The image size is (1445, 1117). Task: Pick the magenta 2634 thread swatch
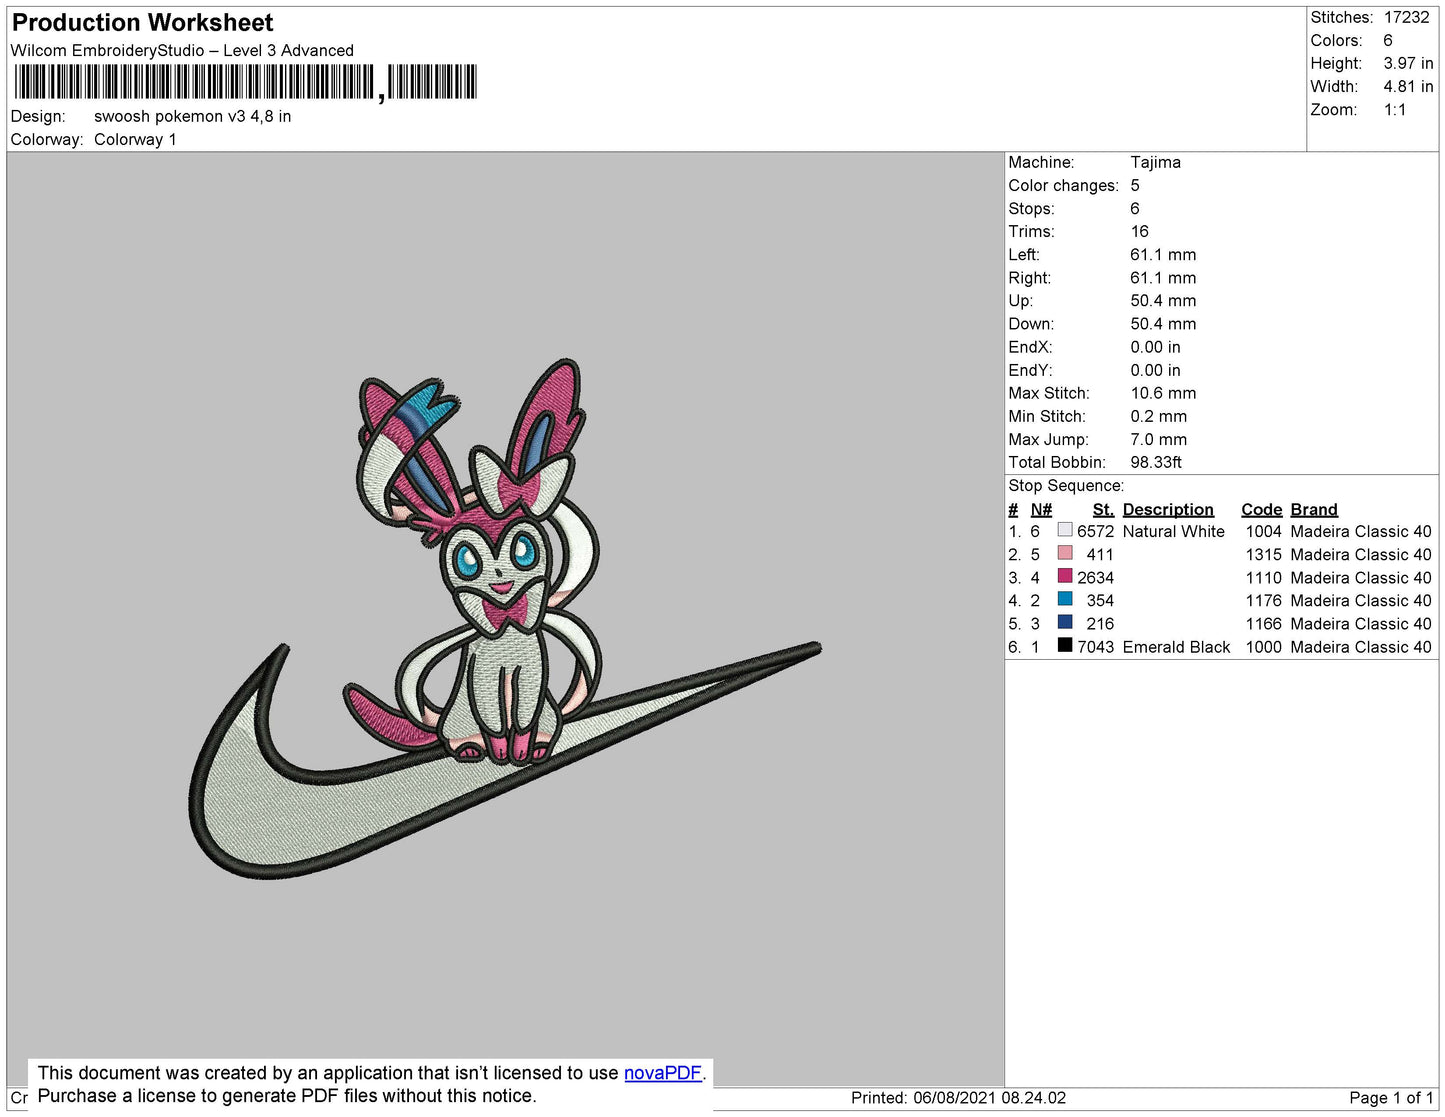click(1065, 577)
